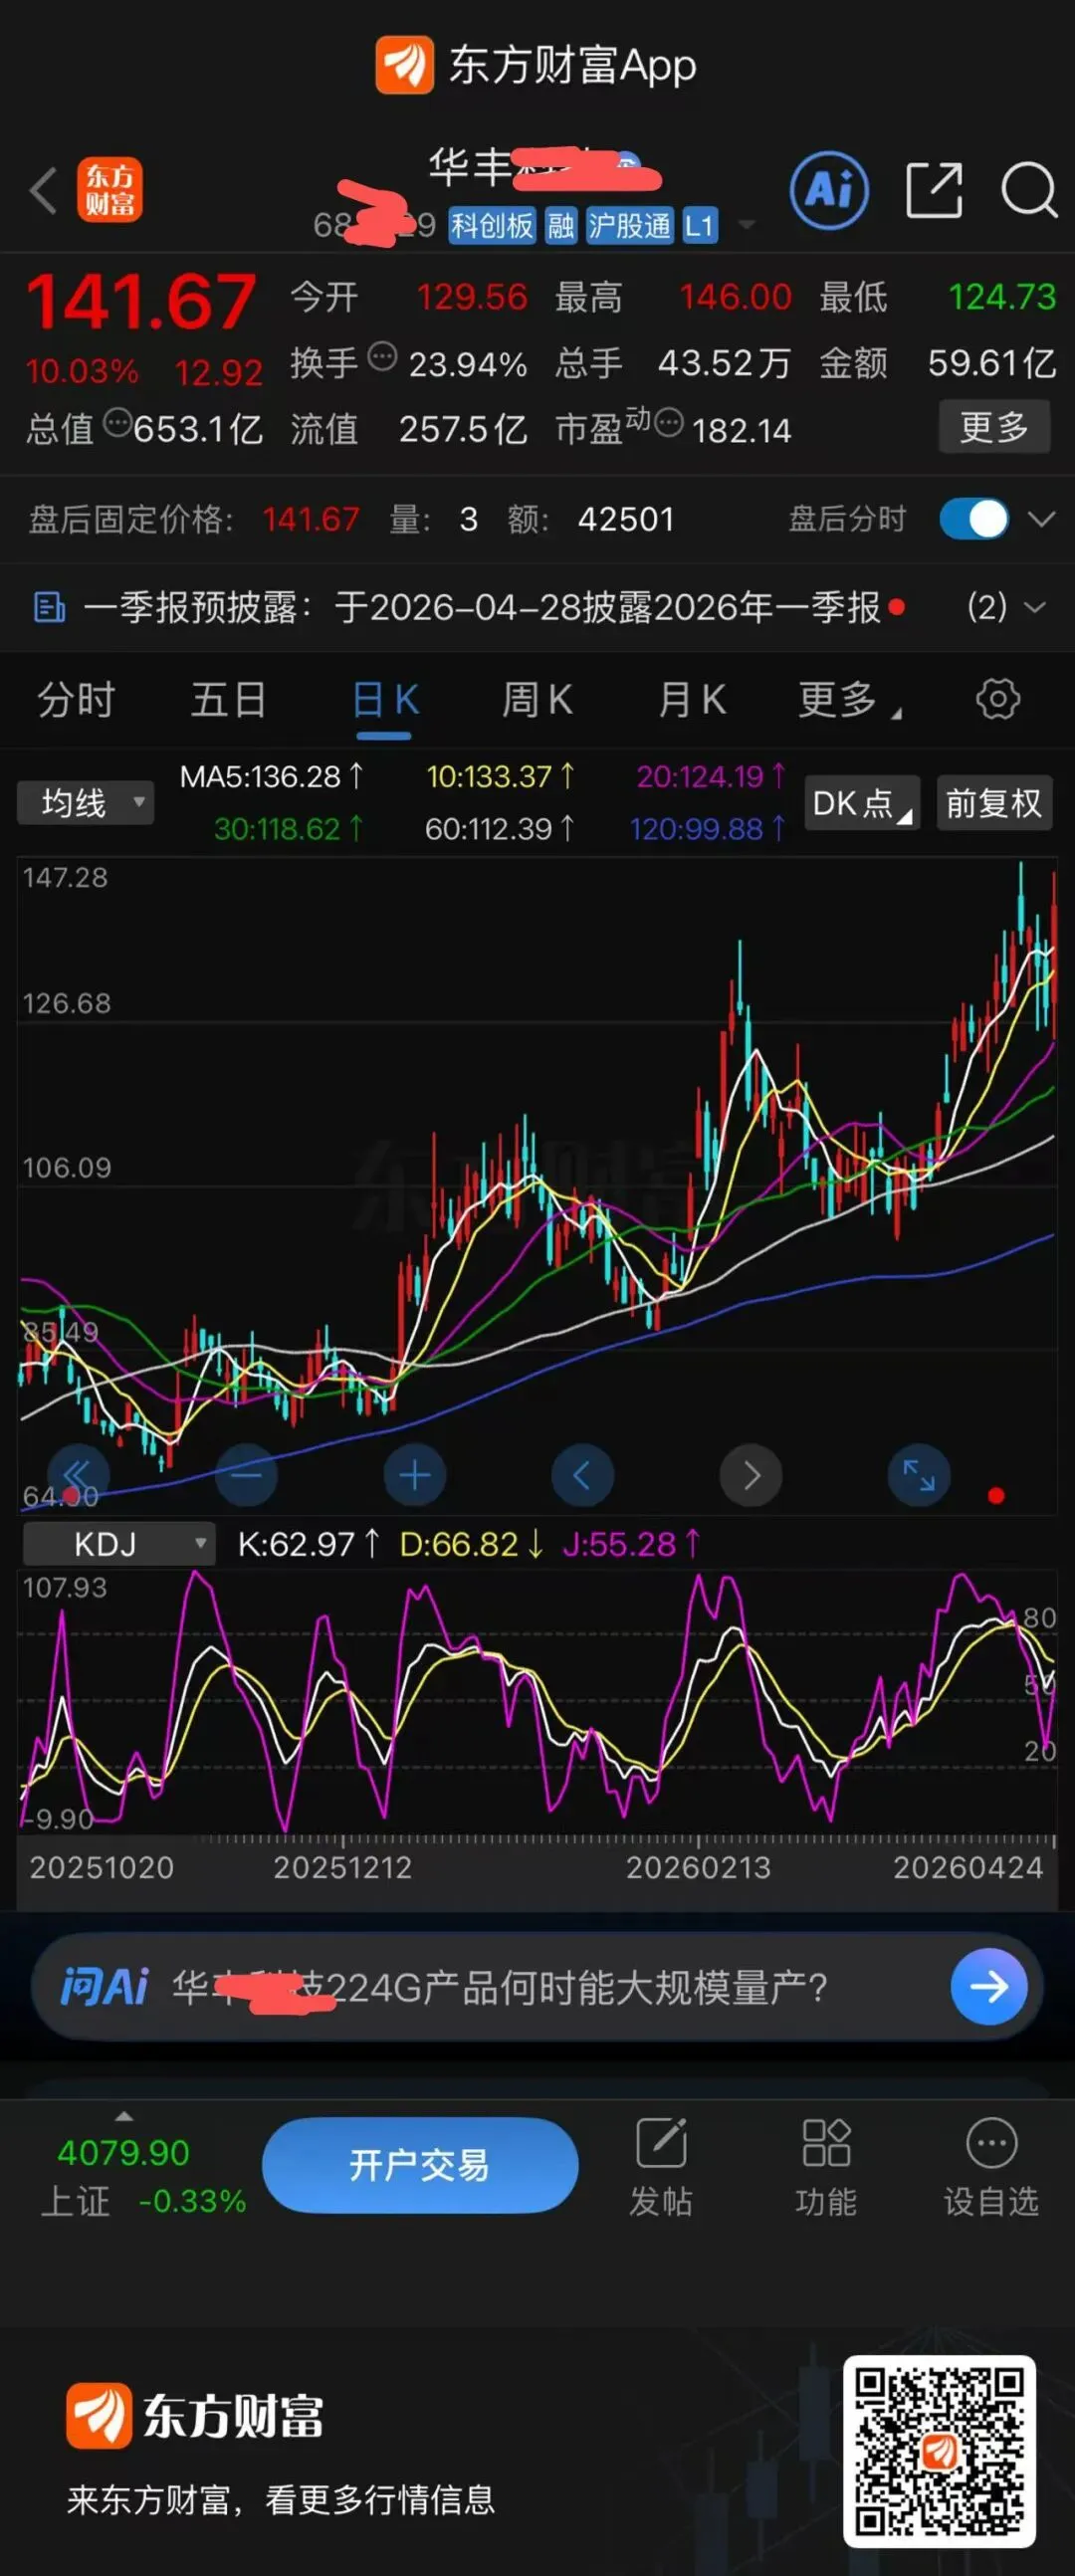Viewport: 1075px width, 2576px height.
Task: Open the KDJ indicator dropdown
Action: (x=119, y=1543)
